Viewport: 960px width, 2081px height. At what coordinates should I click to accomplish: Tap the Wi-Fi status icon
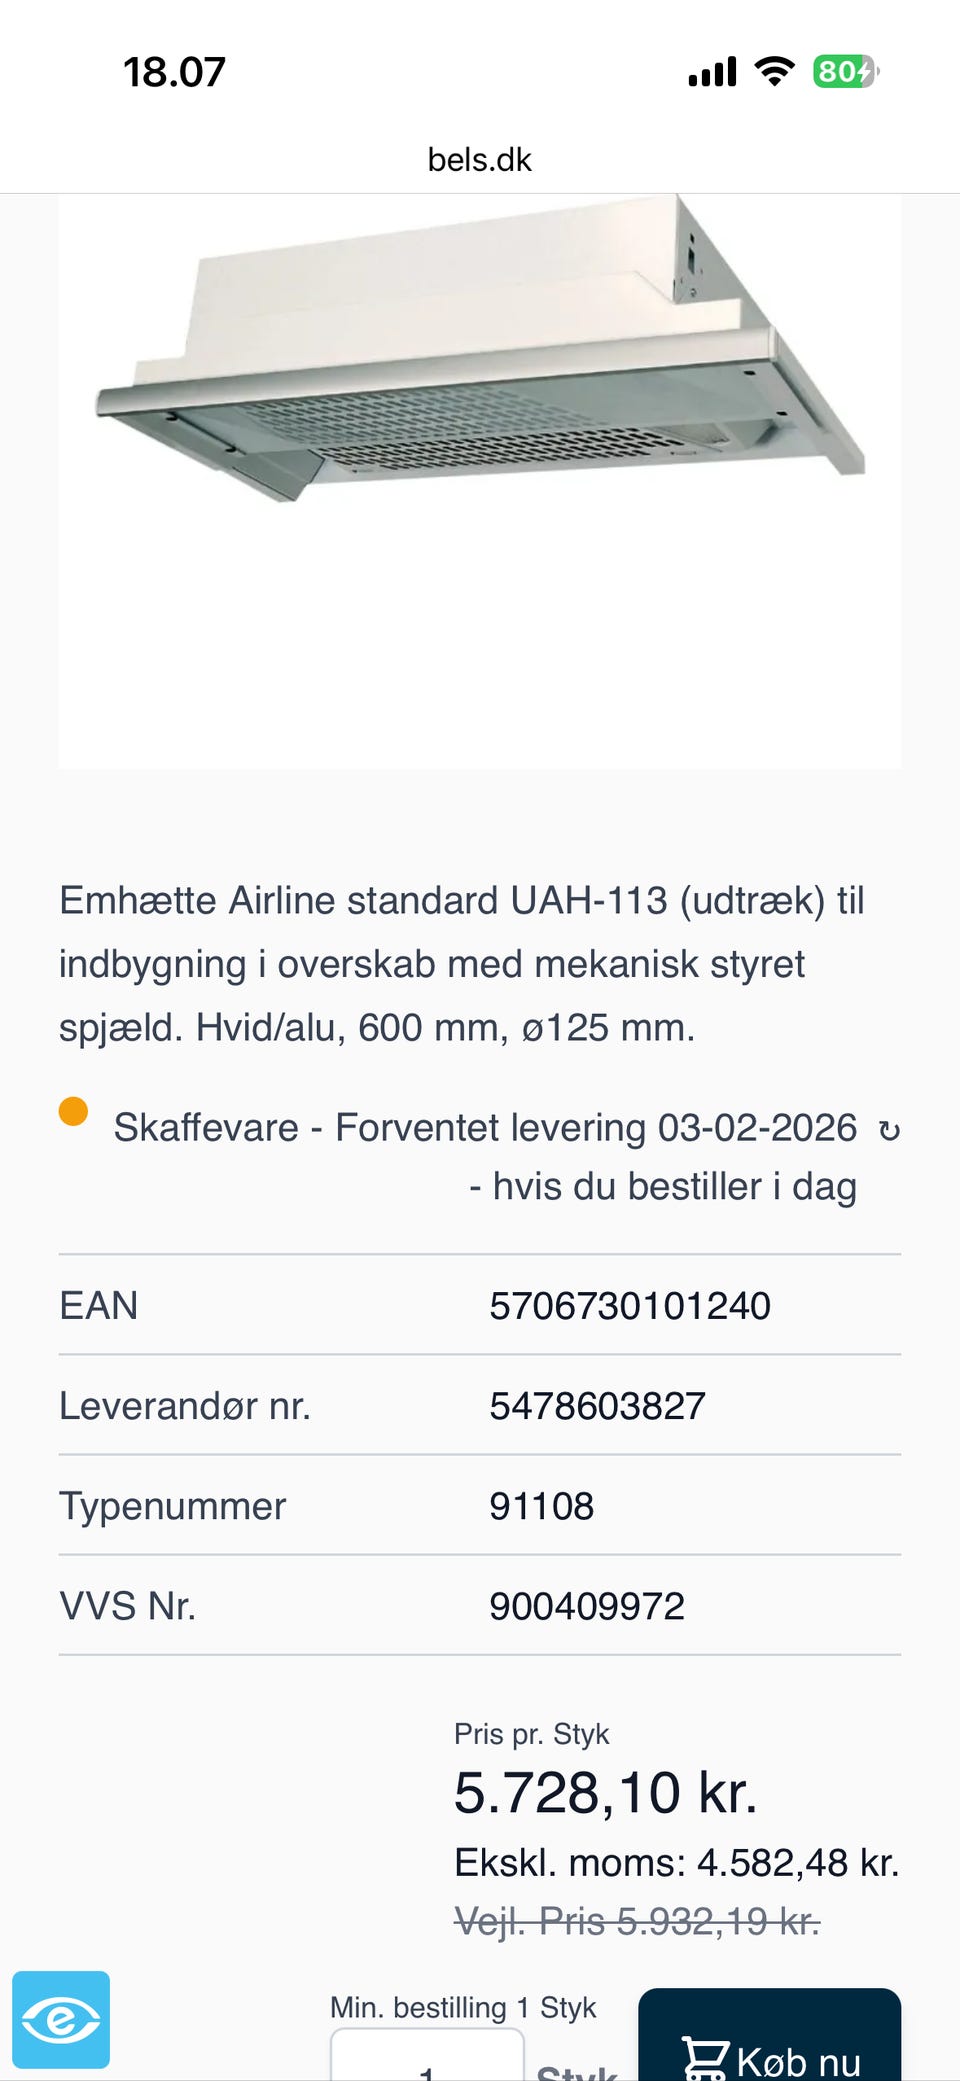[x=774, y=71]
